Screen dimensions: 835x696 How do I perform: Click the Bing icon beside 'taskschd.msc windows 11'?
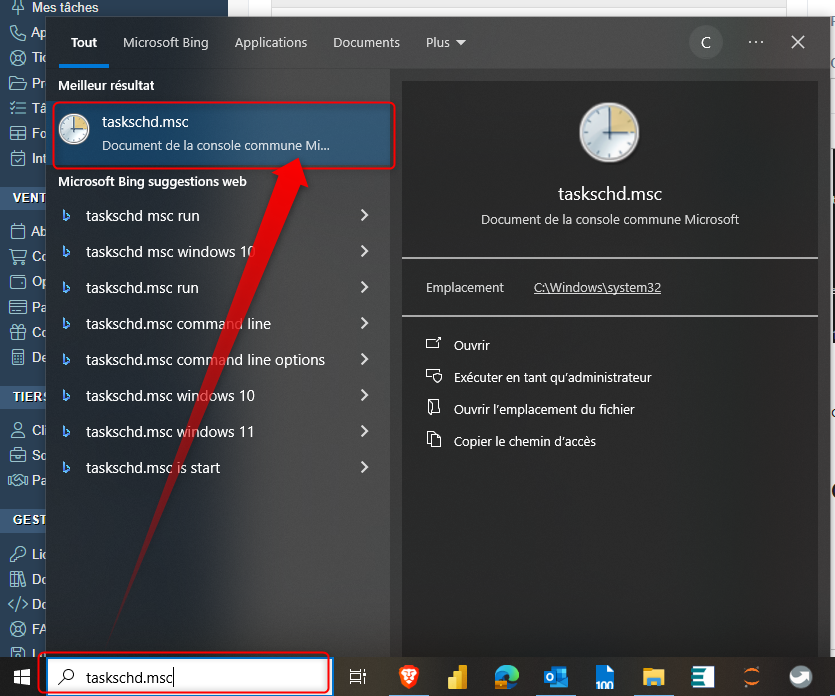click(67, 431)
